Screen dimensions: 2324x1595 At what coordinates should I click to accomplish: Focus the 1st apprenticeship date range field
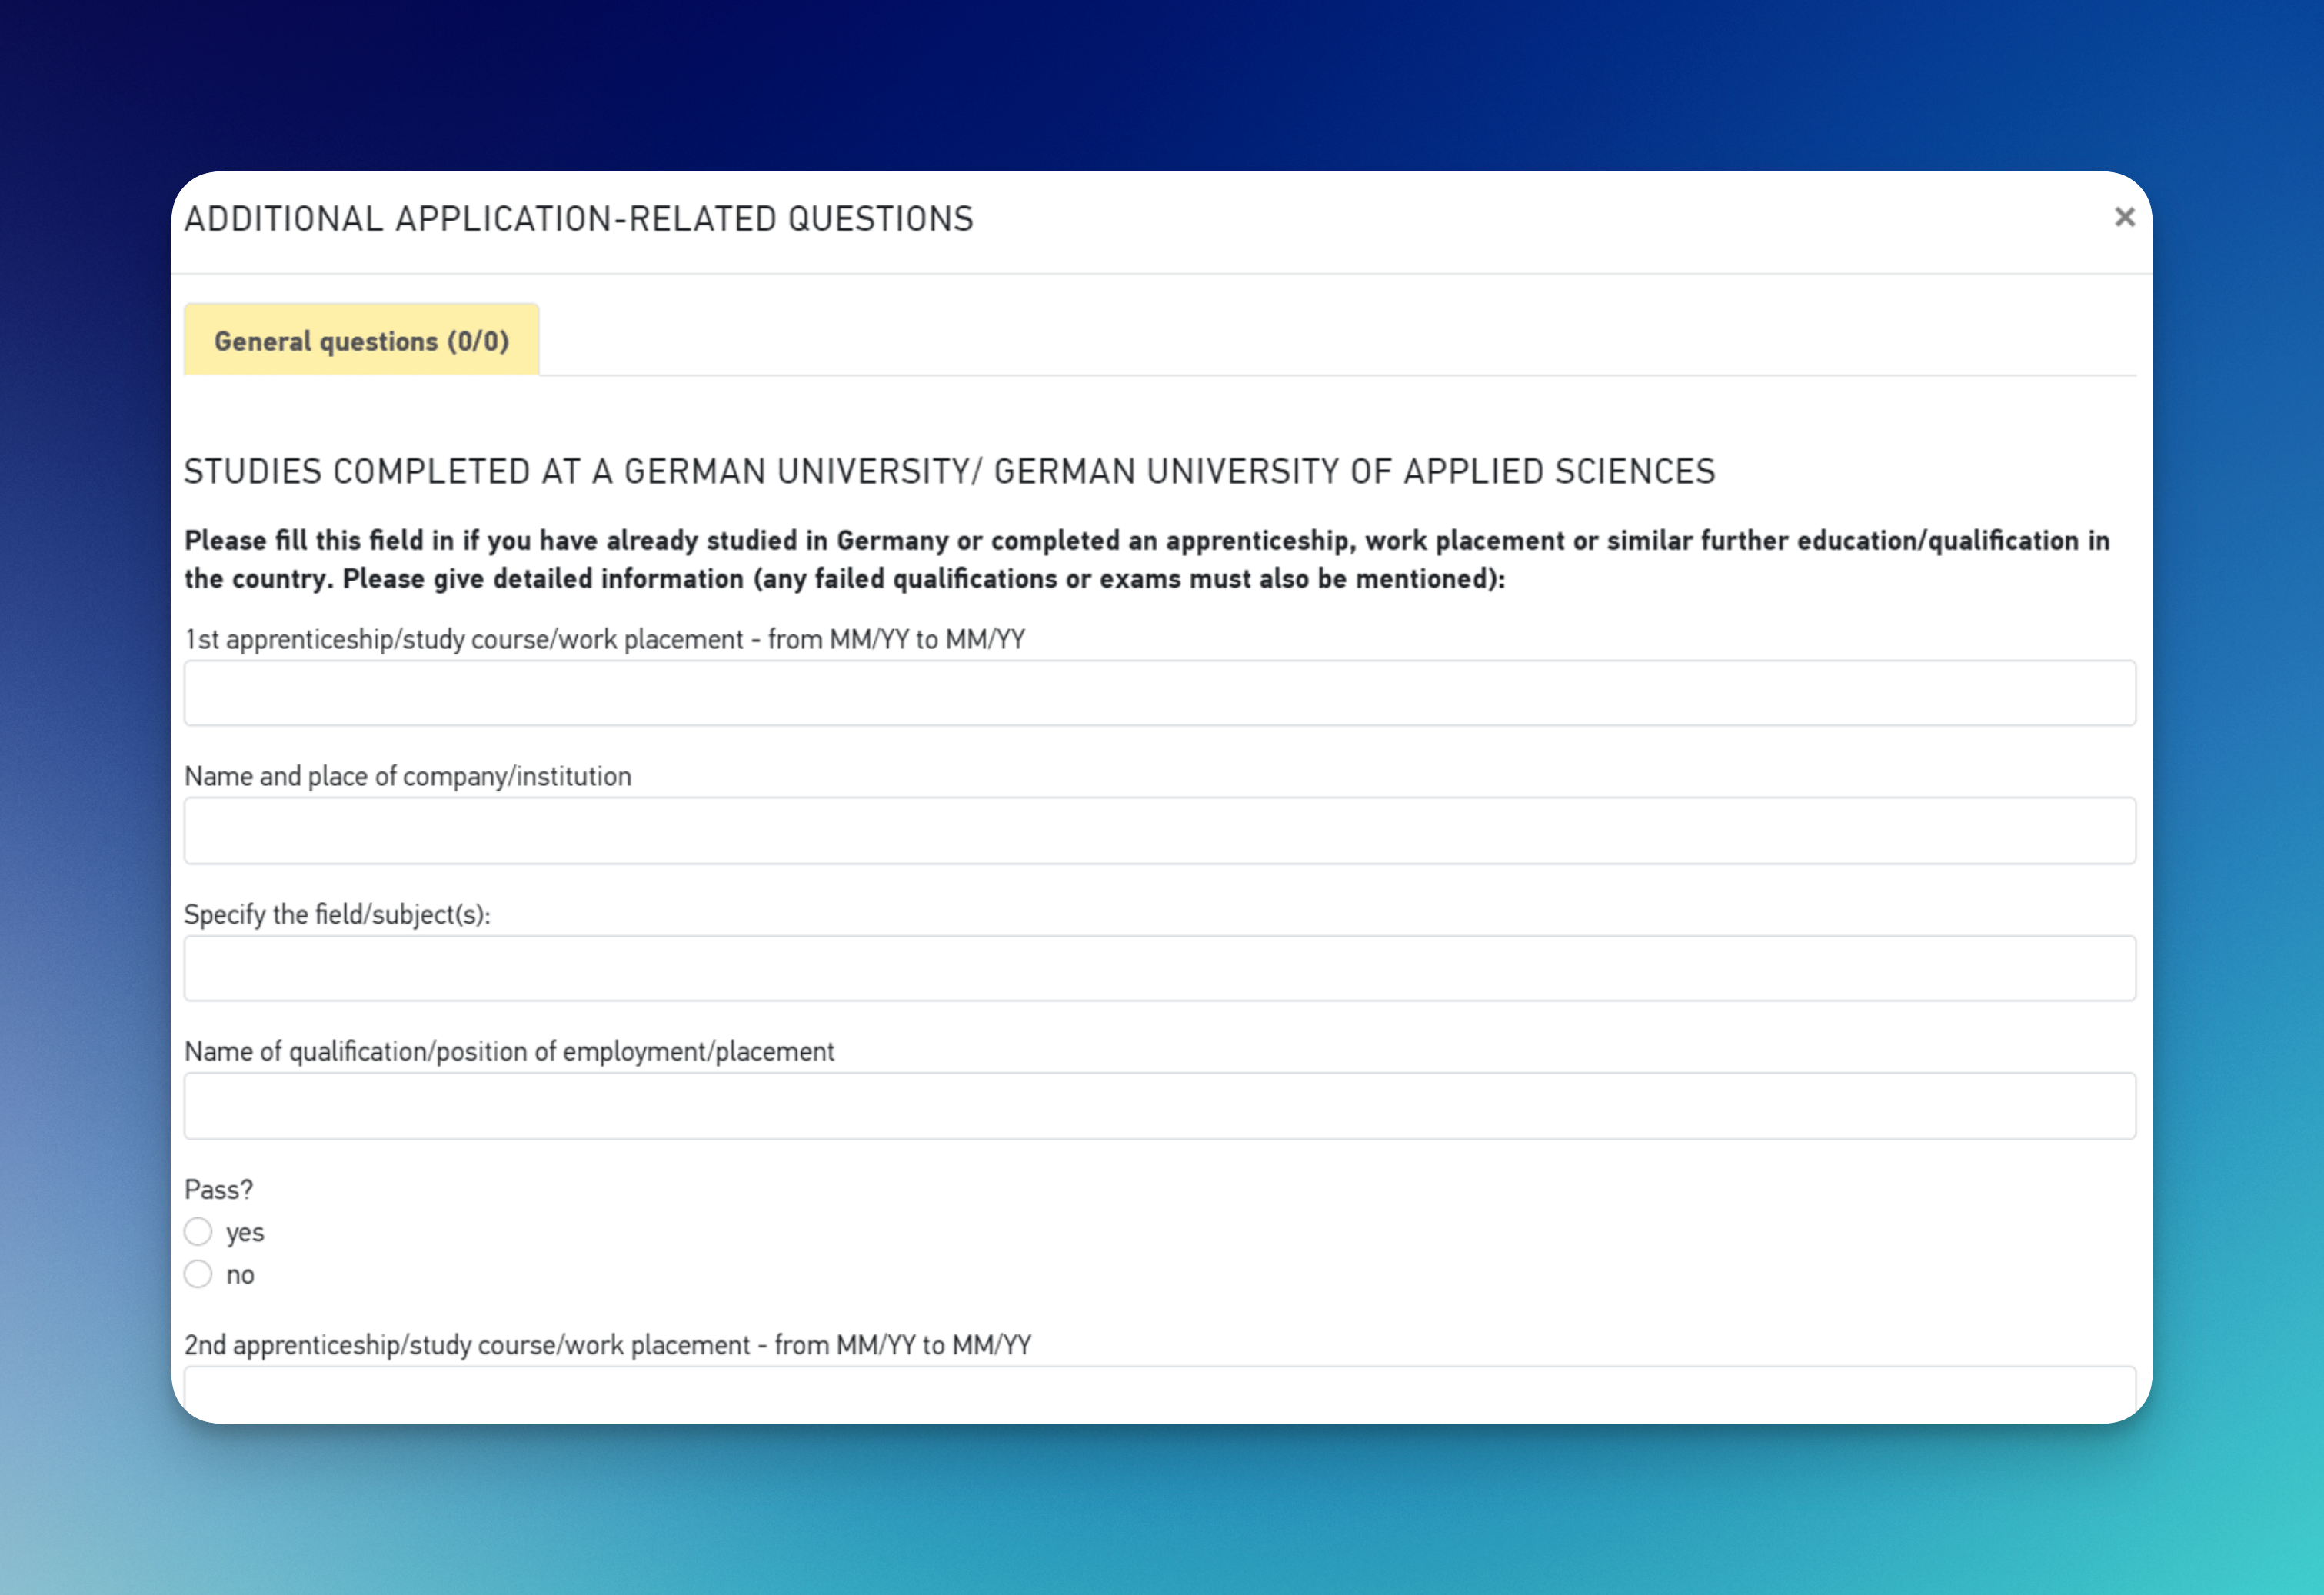coord(1160,693)
